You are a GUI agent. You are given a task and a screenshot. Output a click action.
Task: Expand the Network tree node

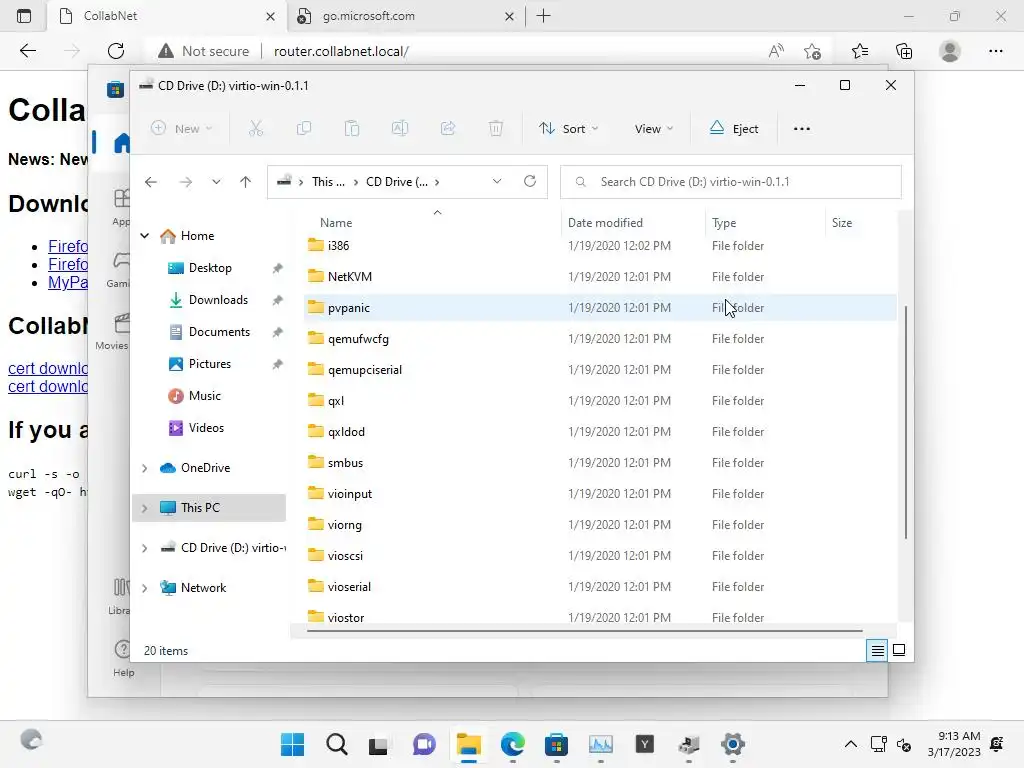[x=144, y=588]
